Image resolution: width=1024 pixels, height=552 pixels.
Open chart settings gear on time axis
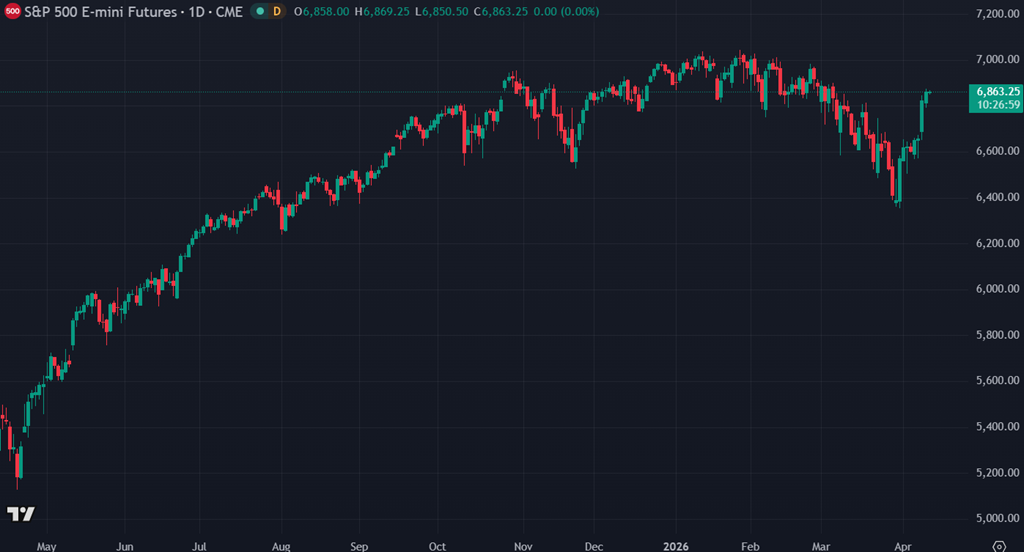pos(996,546)
